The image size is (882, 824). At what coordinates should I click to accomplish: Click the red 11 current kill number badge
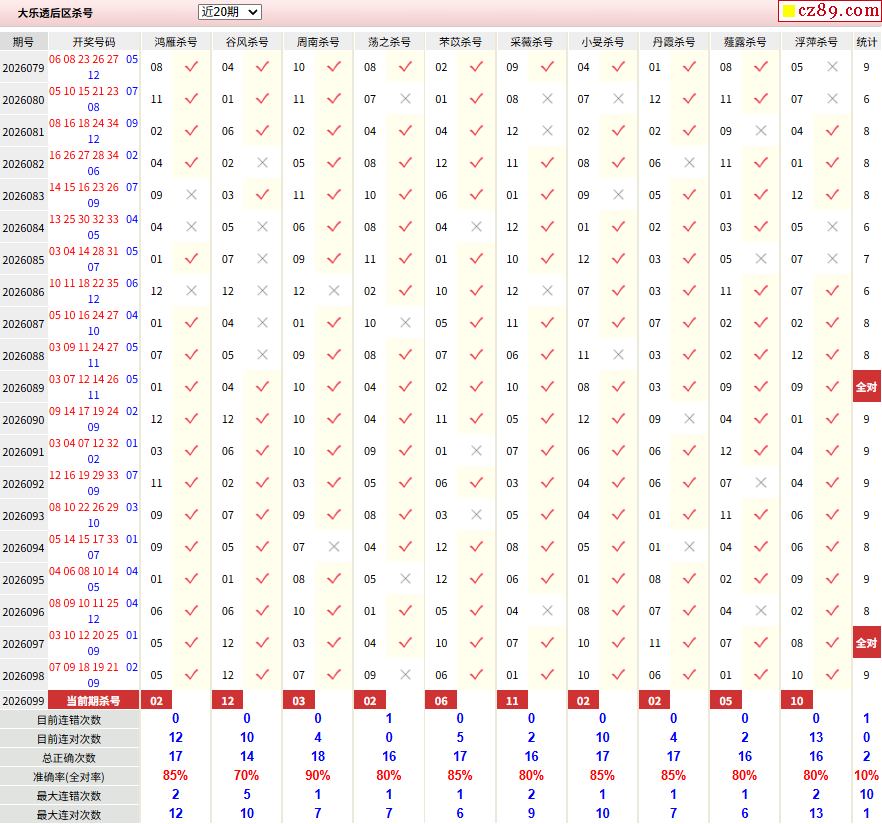(512, 701)
